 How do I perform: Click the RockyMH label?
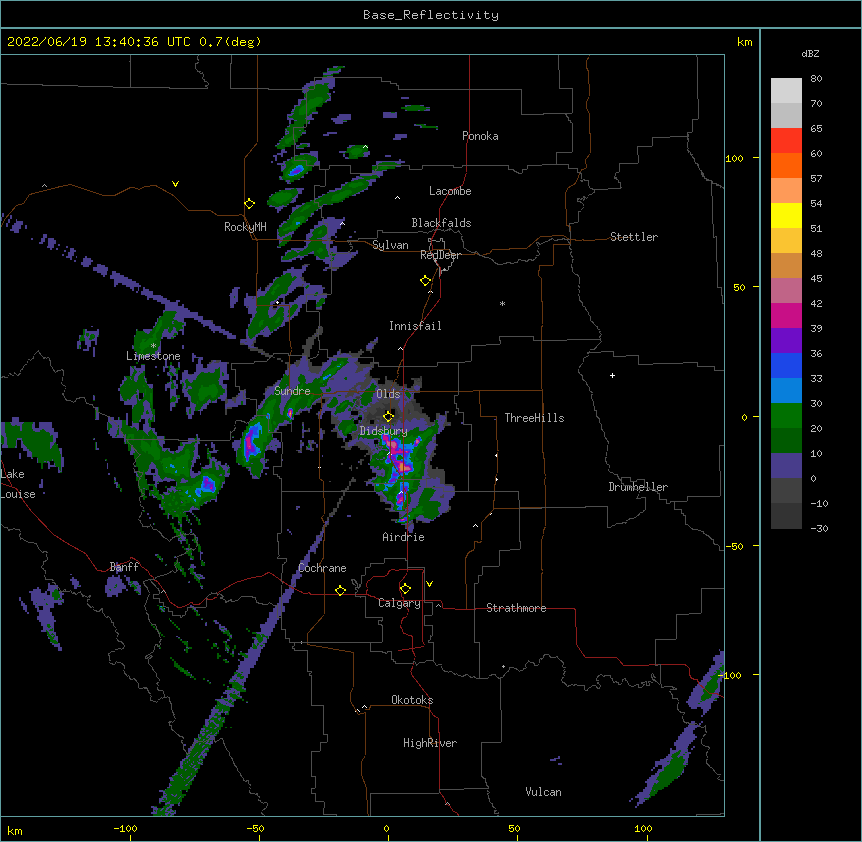tap(245, 227)
